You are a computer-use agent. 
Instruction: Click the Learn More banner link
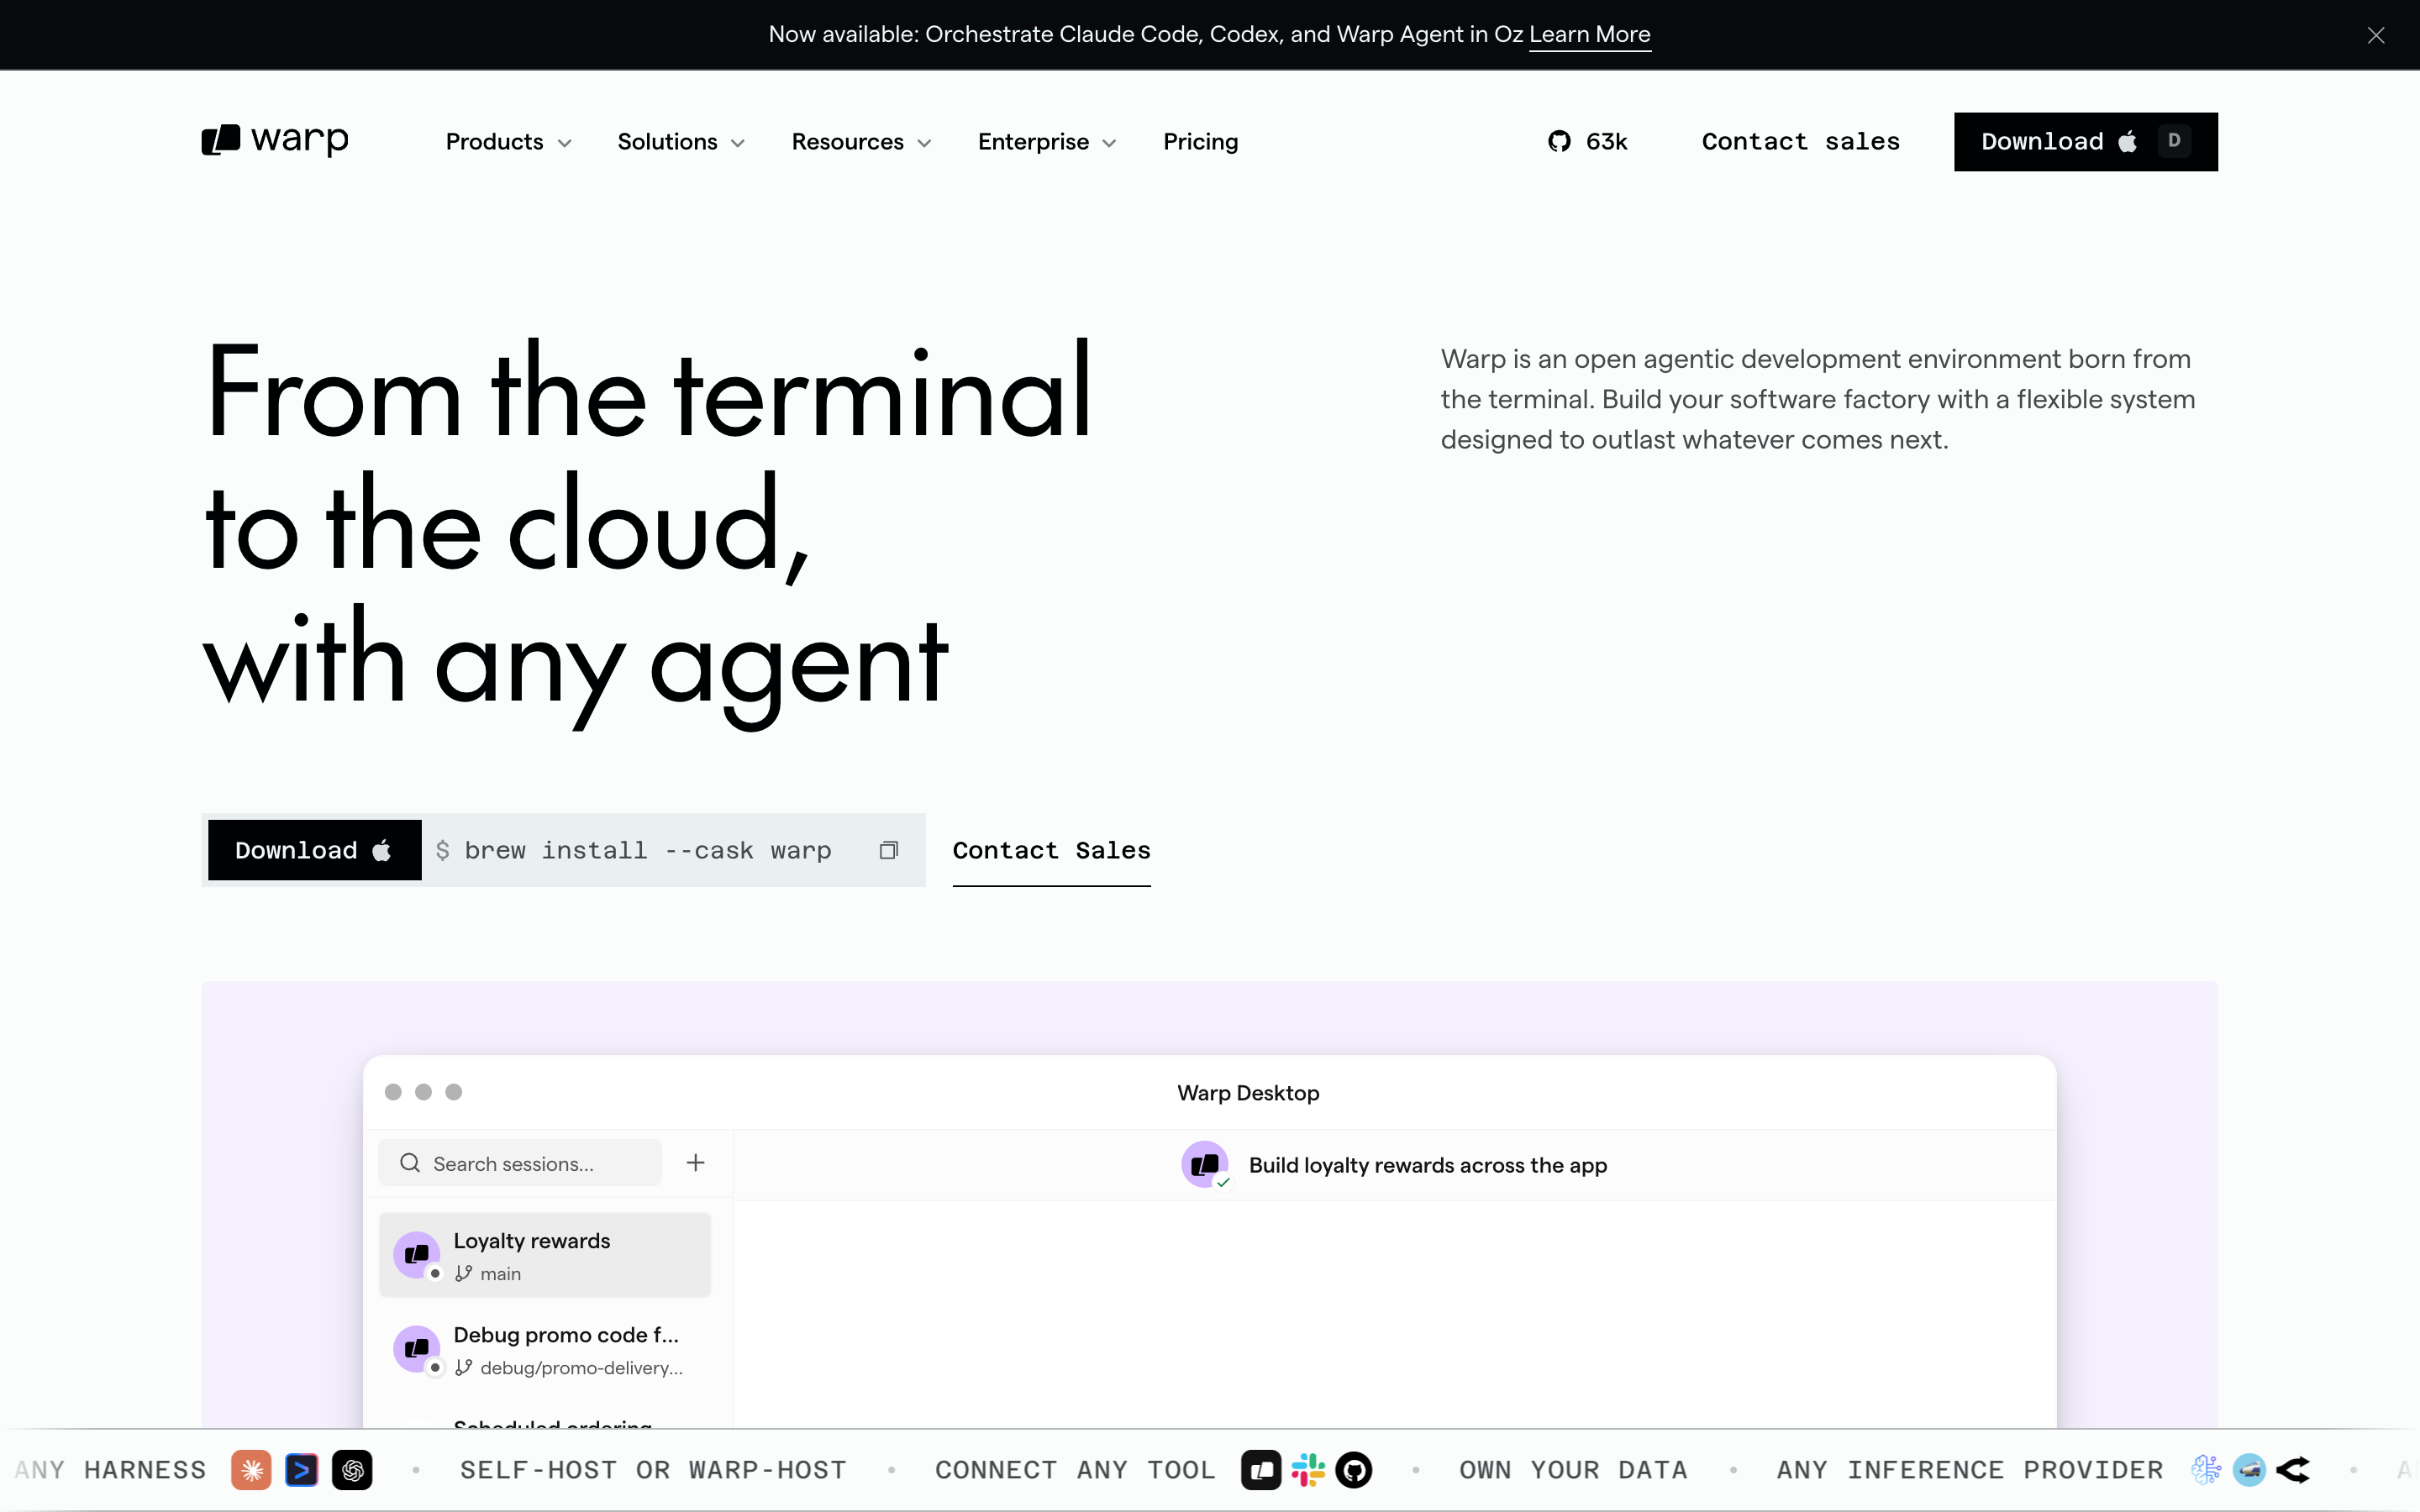coord(1589,35)
